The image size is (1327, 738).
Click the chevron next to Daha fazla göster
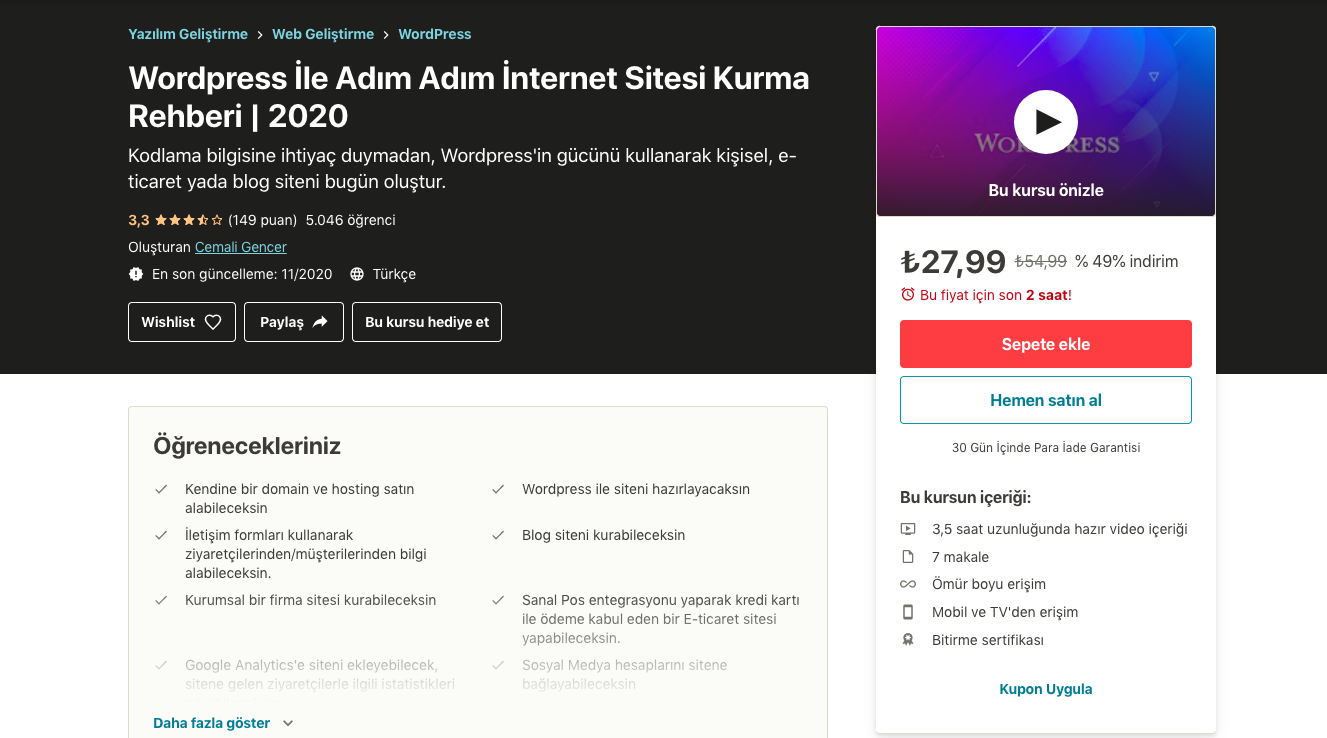tap(288, 723)
